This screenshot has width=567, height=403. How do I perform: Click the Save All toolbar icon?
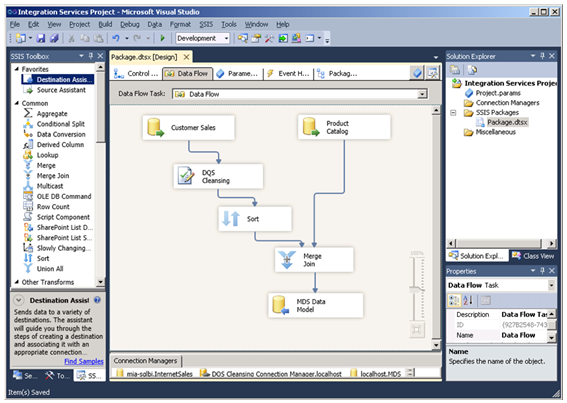pyautogui.click(x=54, y=38)
